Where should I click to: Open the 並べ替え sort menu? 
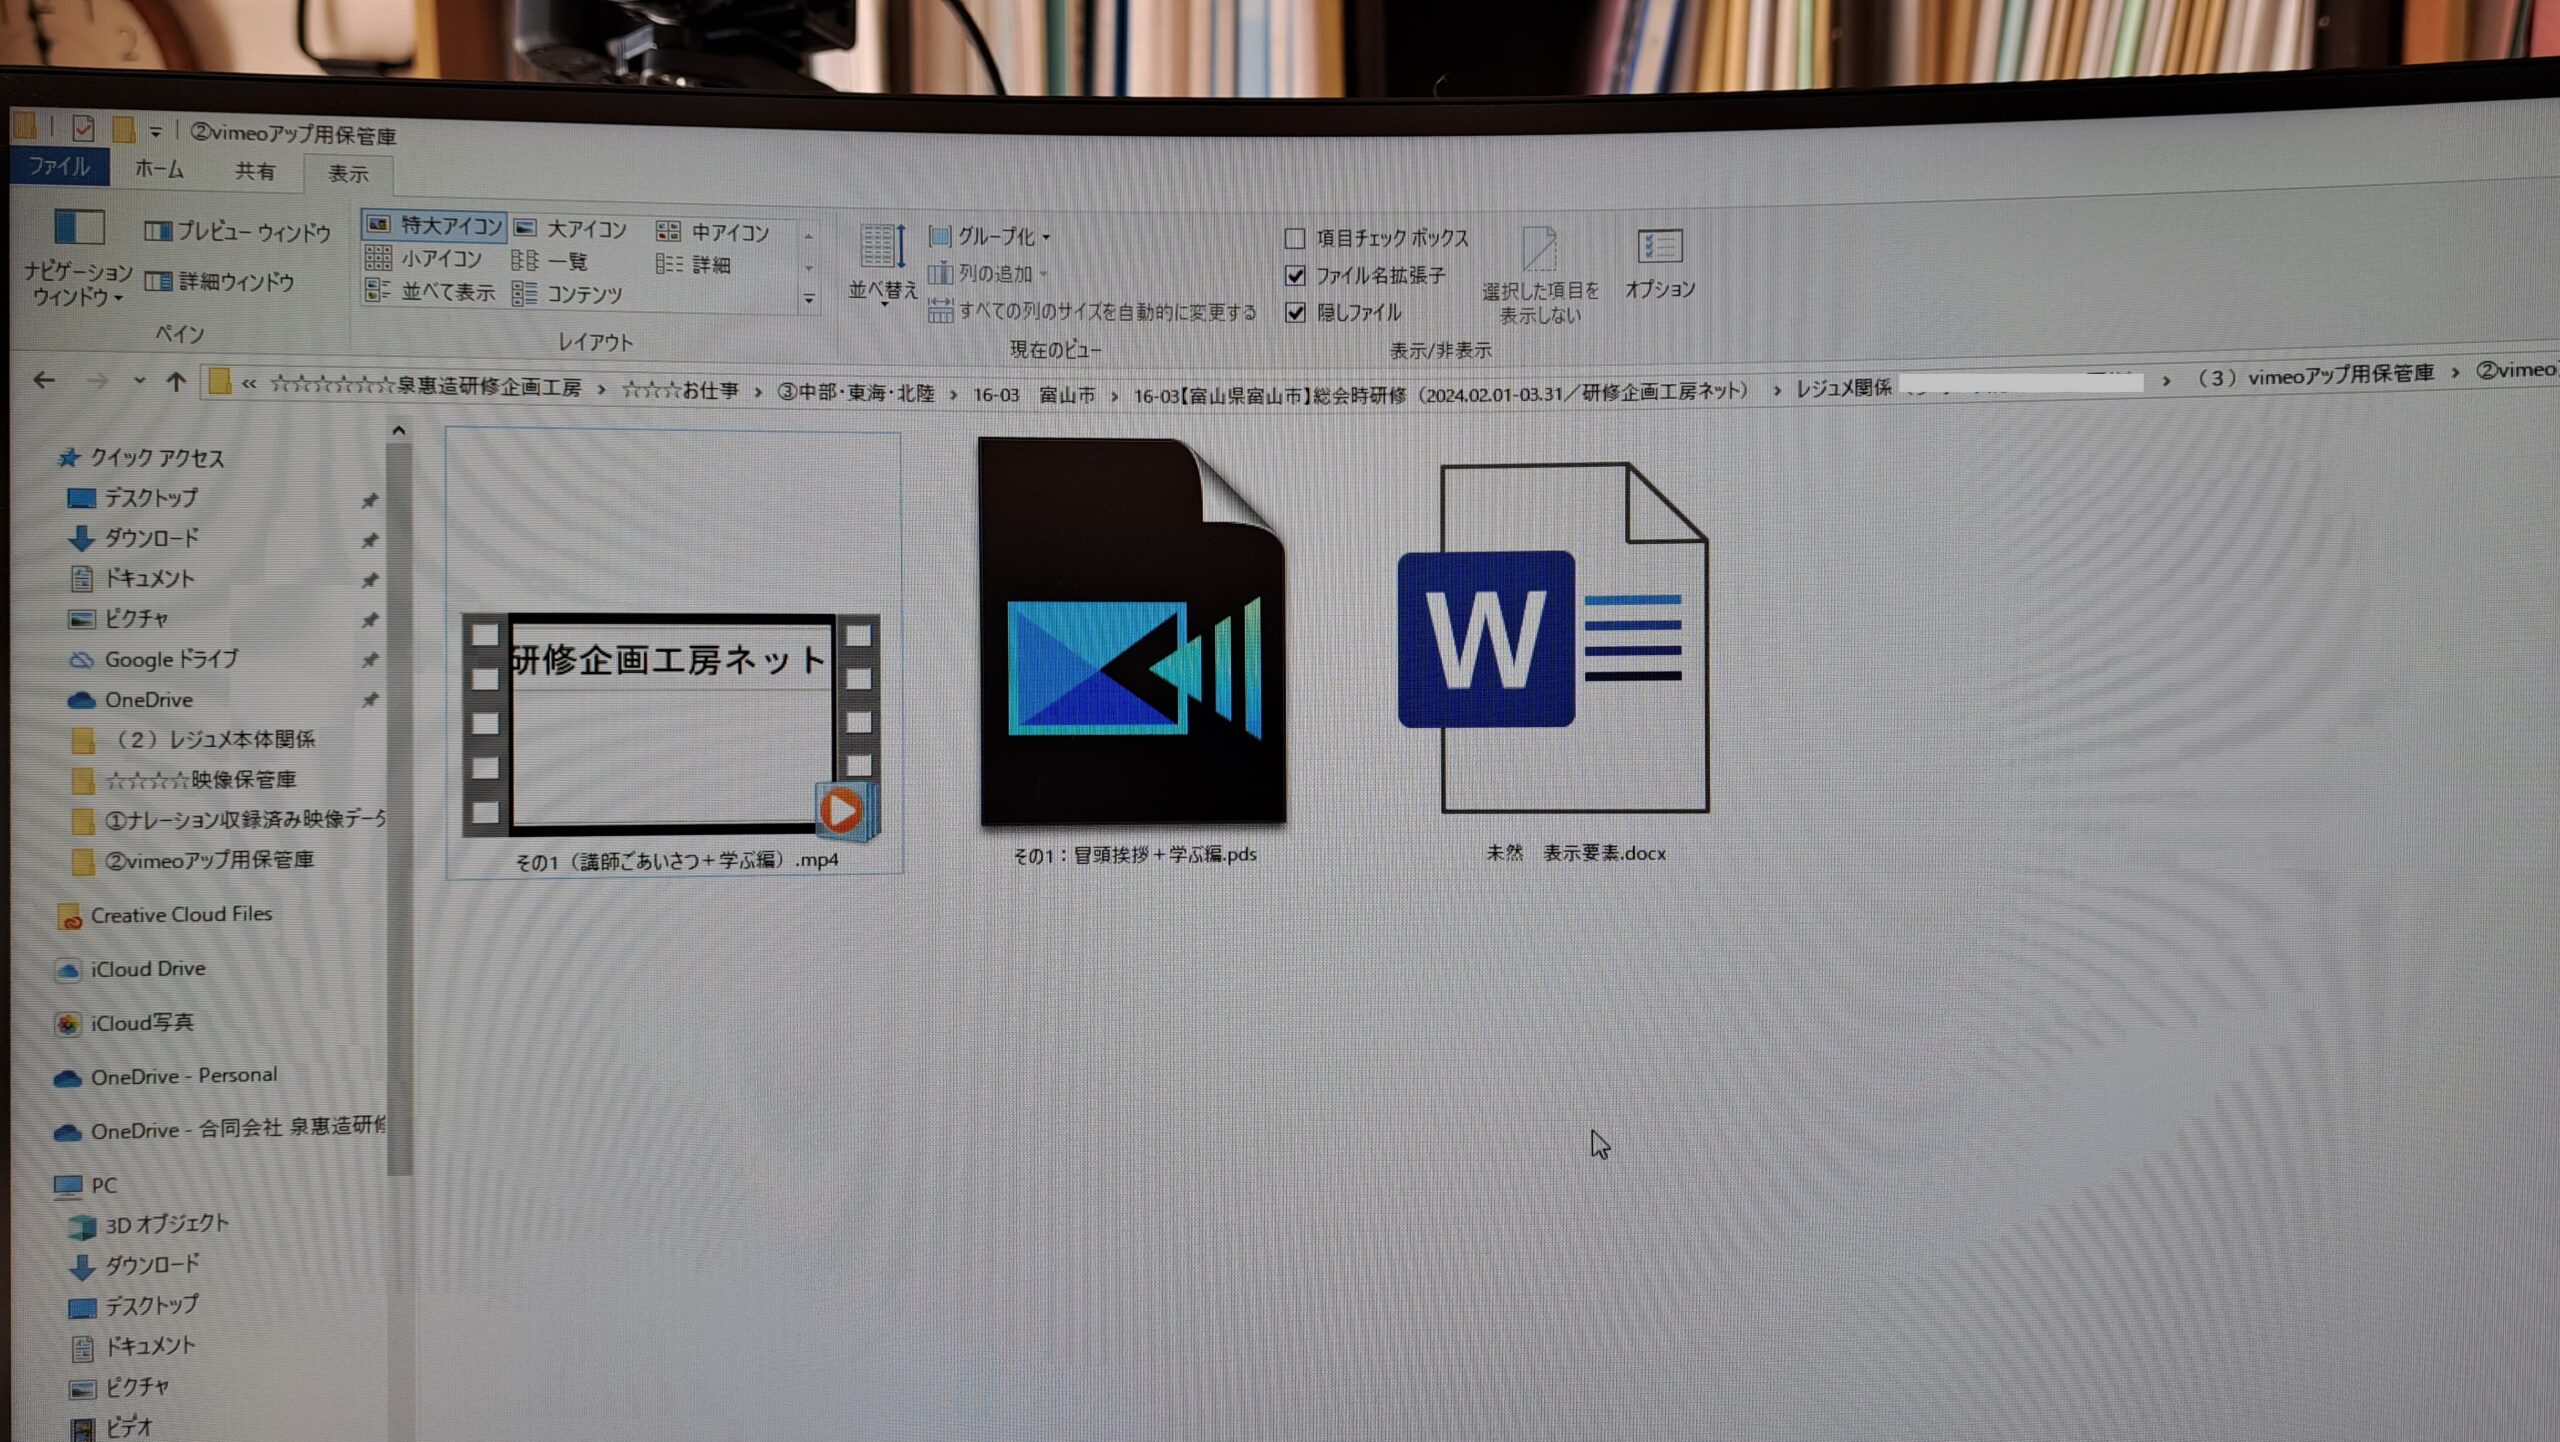[882, 262]
